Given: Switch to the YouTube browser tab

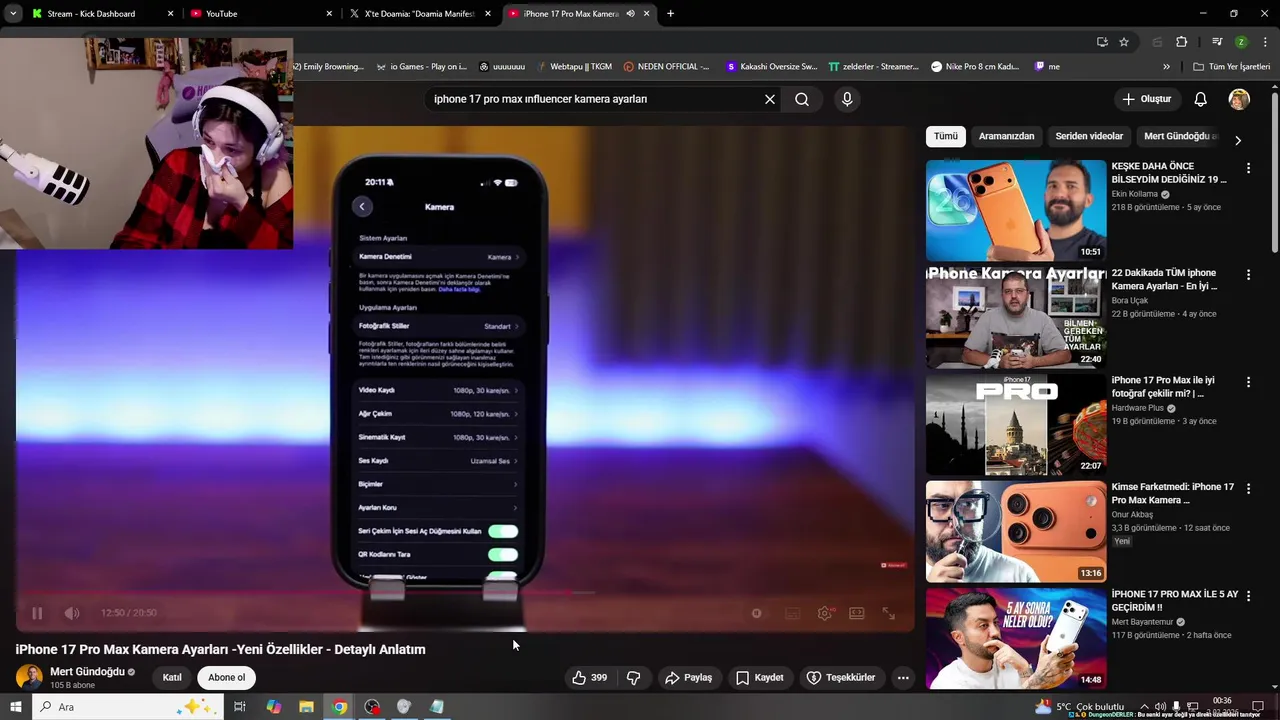Looking at the screenshot, I should click(261, 14).
